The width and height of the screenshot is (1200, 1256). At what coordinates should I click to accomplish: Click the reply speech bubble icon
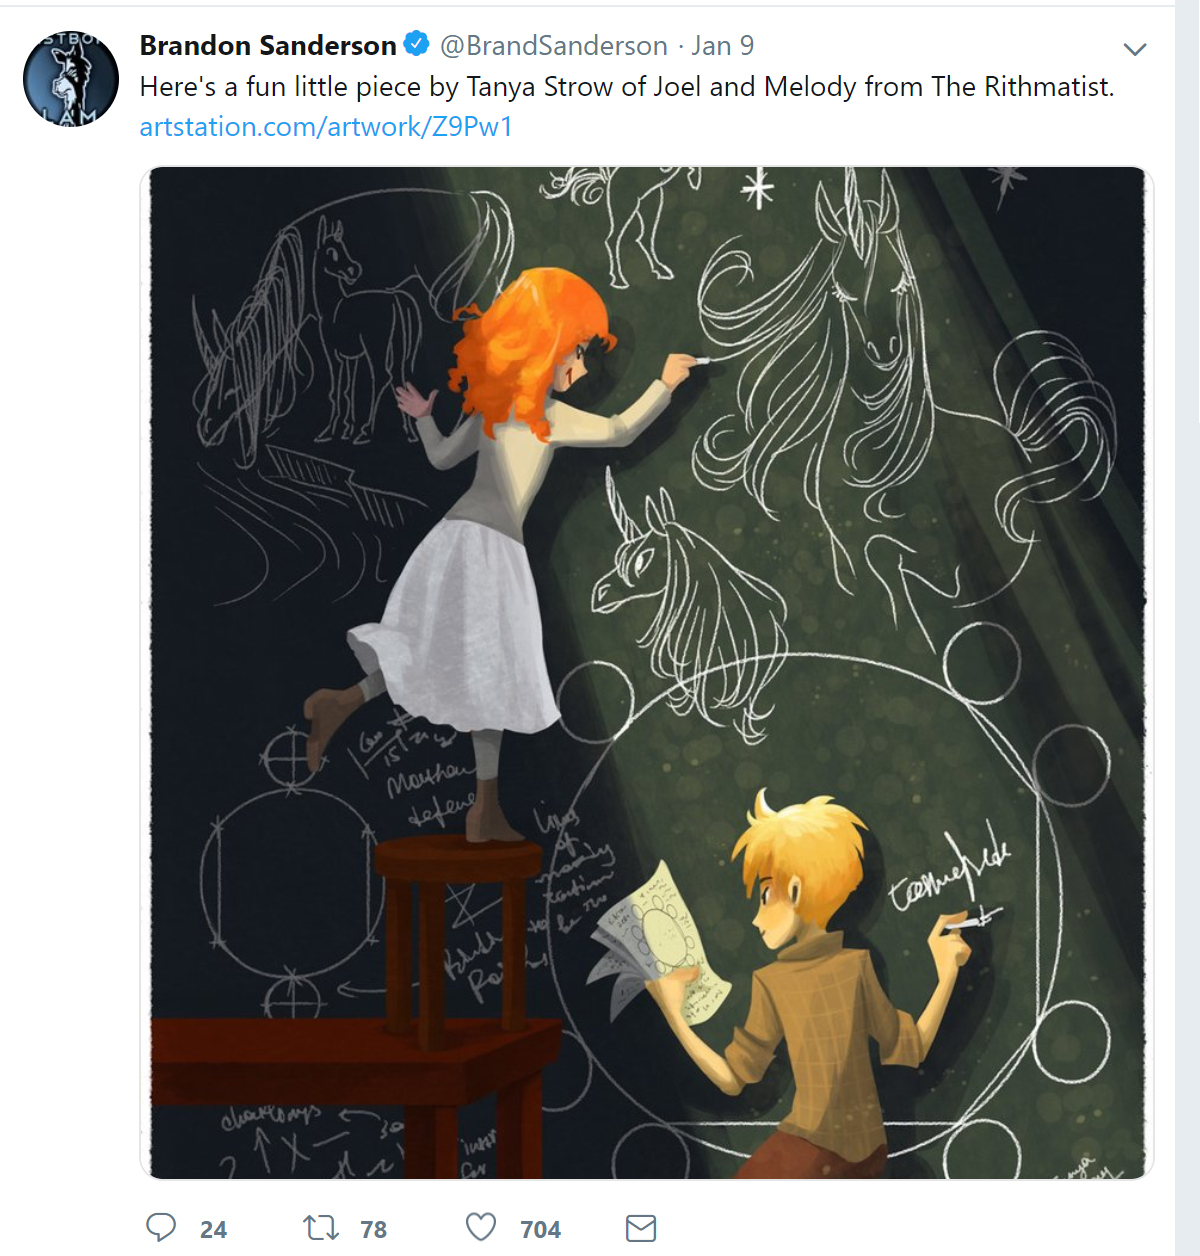coord(161,1227)
